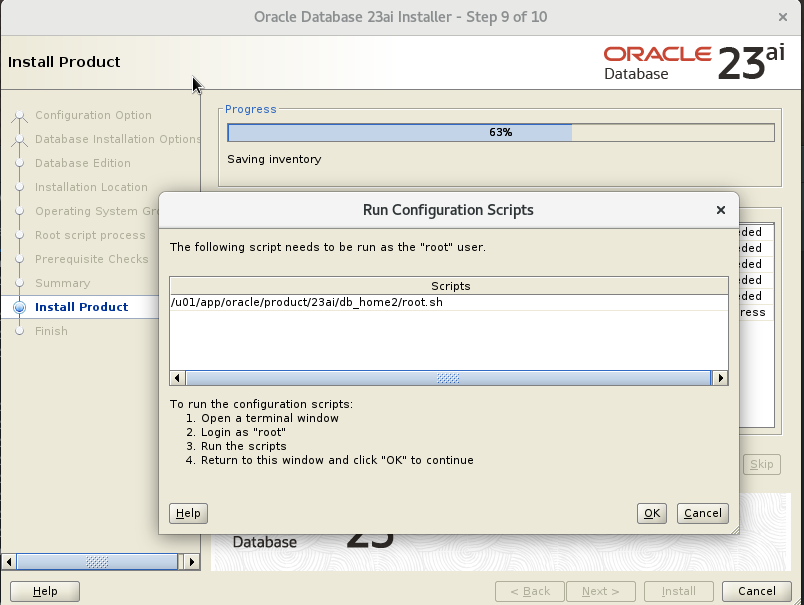This screenshot has height=605, width=804.
Task: Select the Configuration Option step
Action: tap(93, 115)
